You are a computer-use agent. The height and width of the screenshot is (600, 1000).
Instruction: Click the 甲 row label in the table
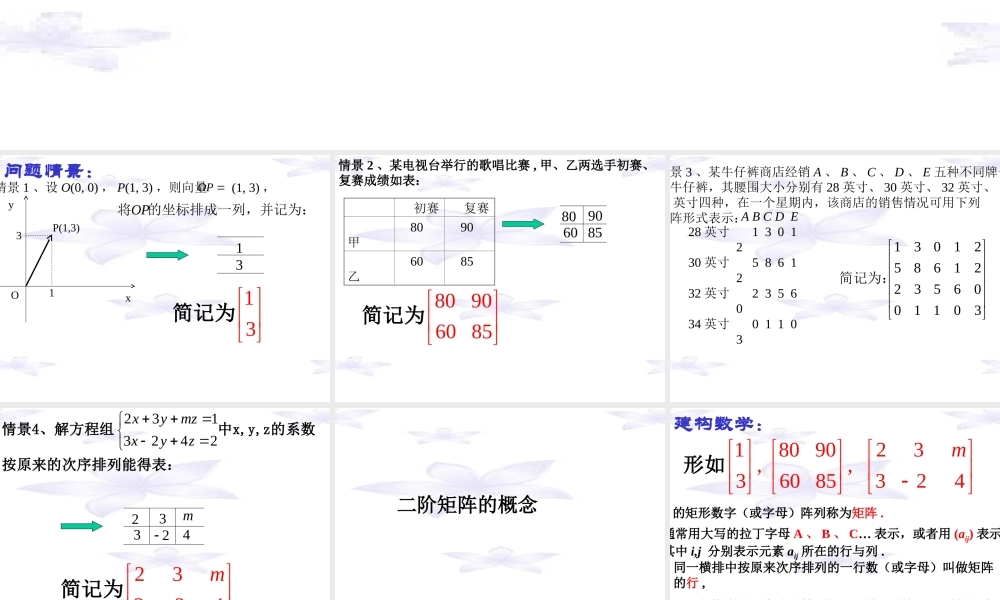coord(354,242)
